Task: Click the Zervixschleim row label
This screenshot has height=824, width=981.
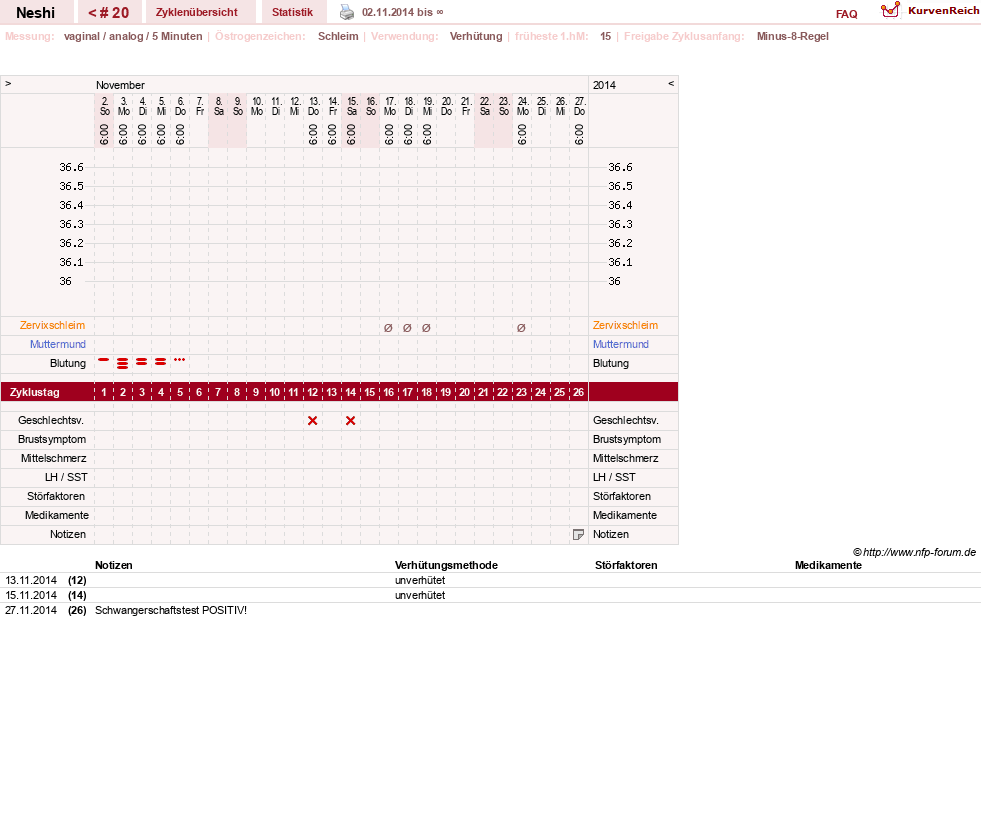Action: click(53, 325)
